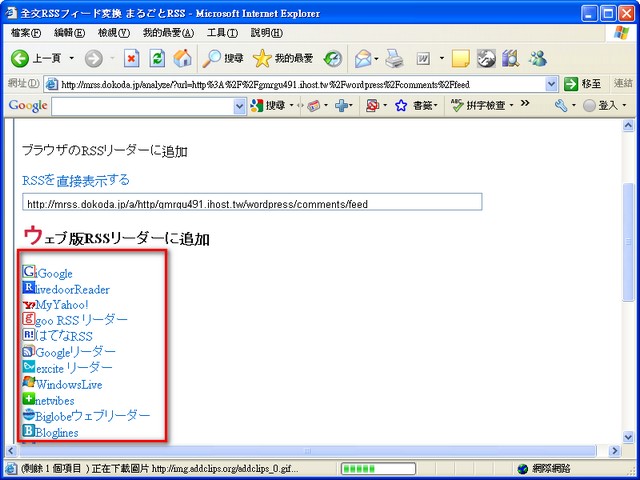Open the 我的最愛(A) menu
Image resolution: width=640 pixels, height=480 pixels.
coord(168,33)
